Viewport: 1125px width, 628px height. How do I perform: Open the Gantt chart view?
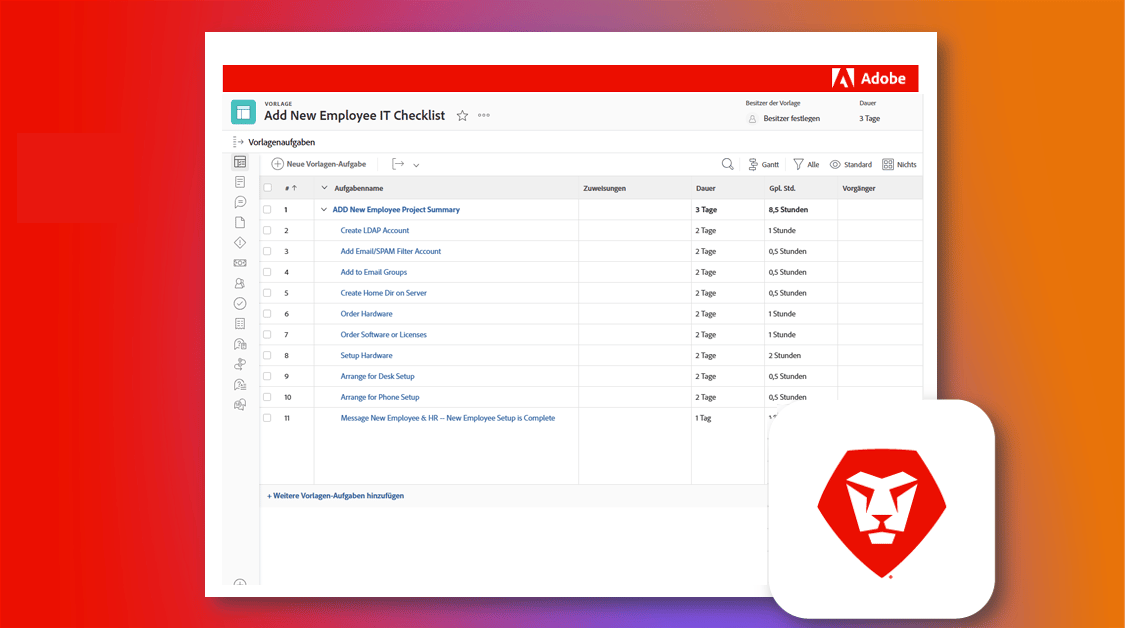(763, 163)
